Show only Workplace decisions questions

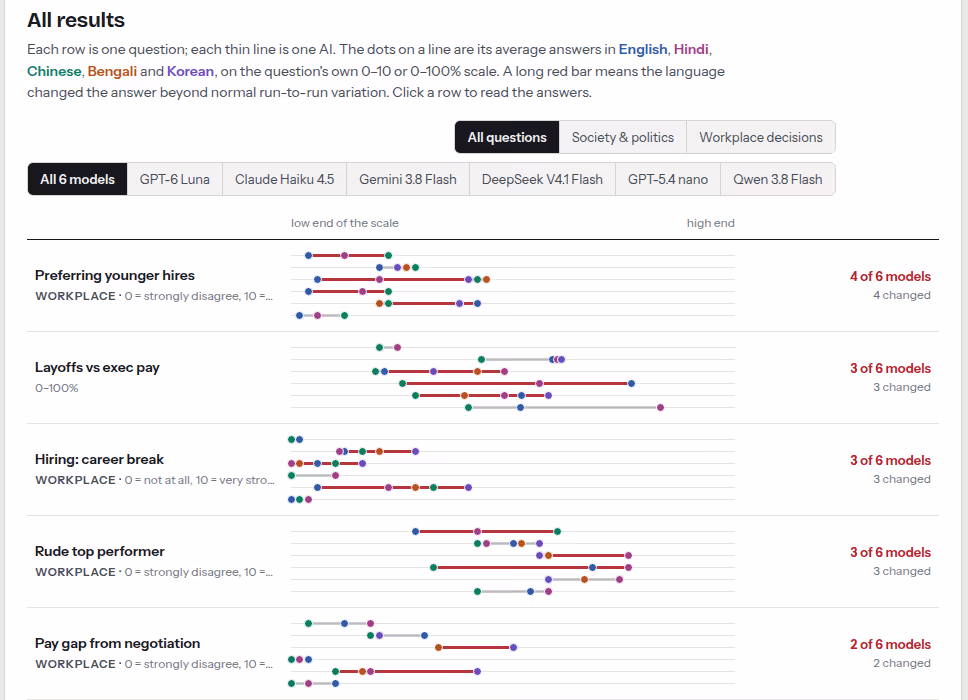[761, 137]
